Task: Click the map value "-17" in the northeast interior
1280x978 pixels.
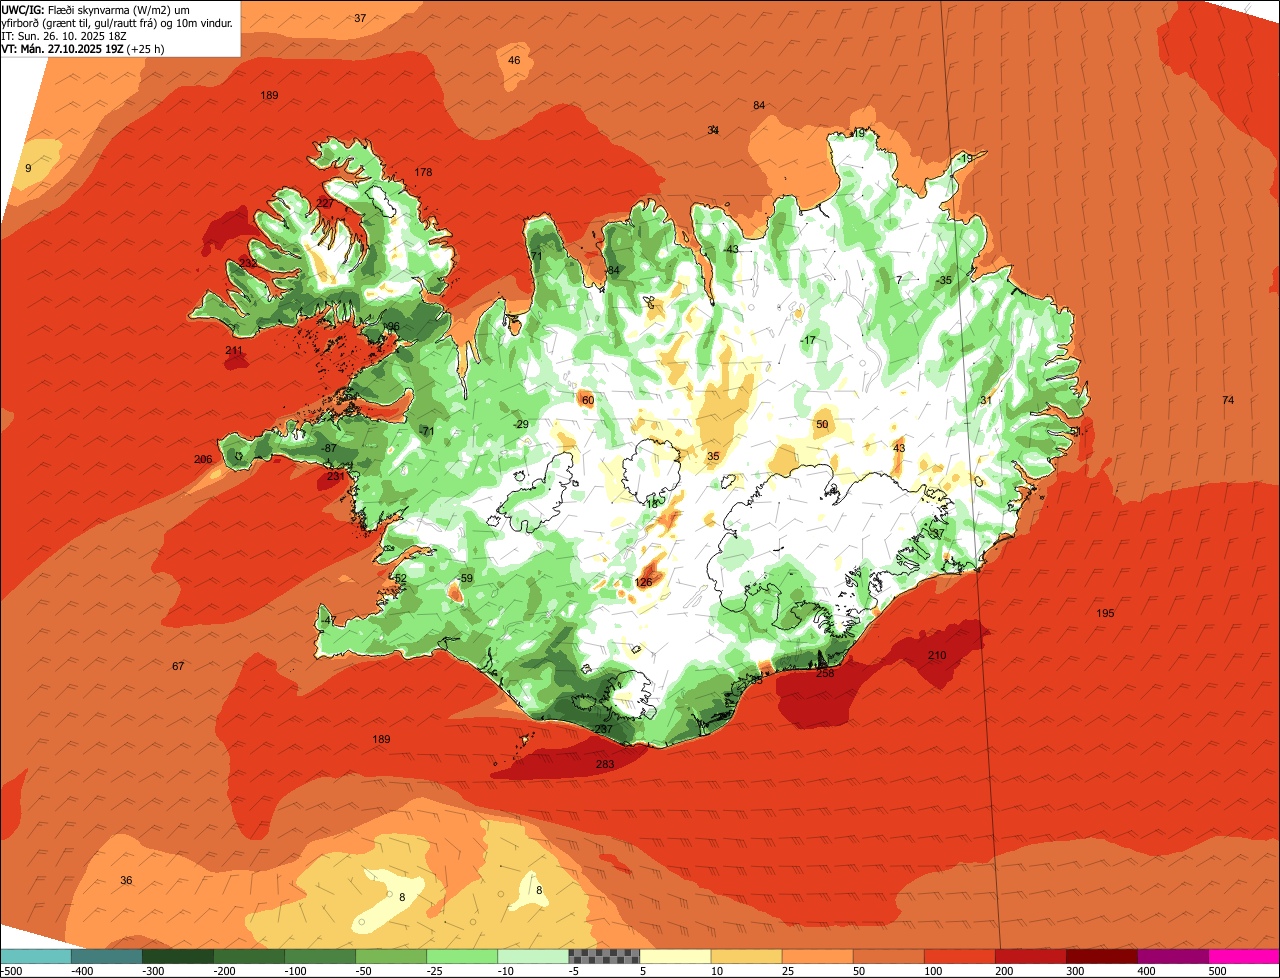Action: point(808,340)
